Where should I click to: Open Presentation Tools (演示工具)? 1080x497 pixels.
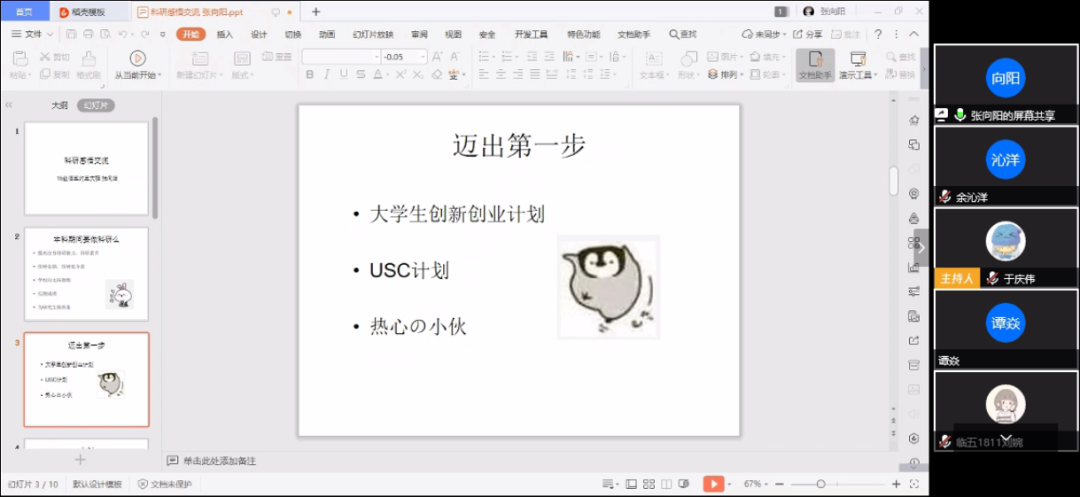coord(858,65)
